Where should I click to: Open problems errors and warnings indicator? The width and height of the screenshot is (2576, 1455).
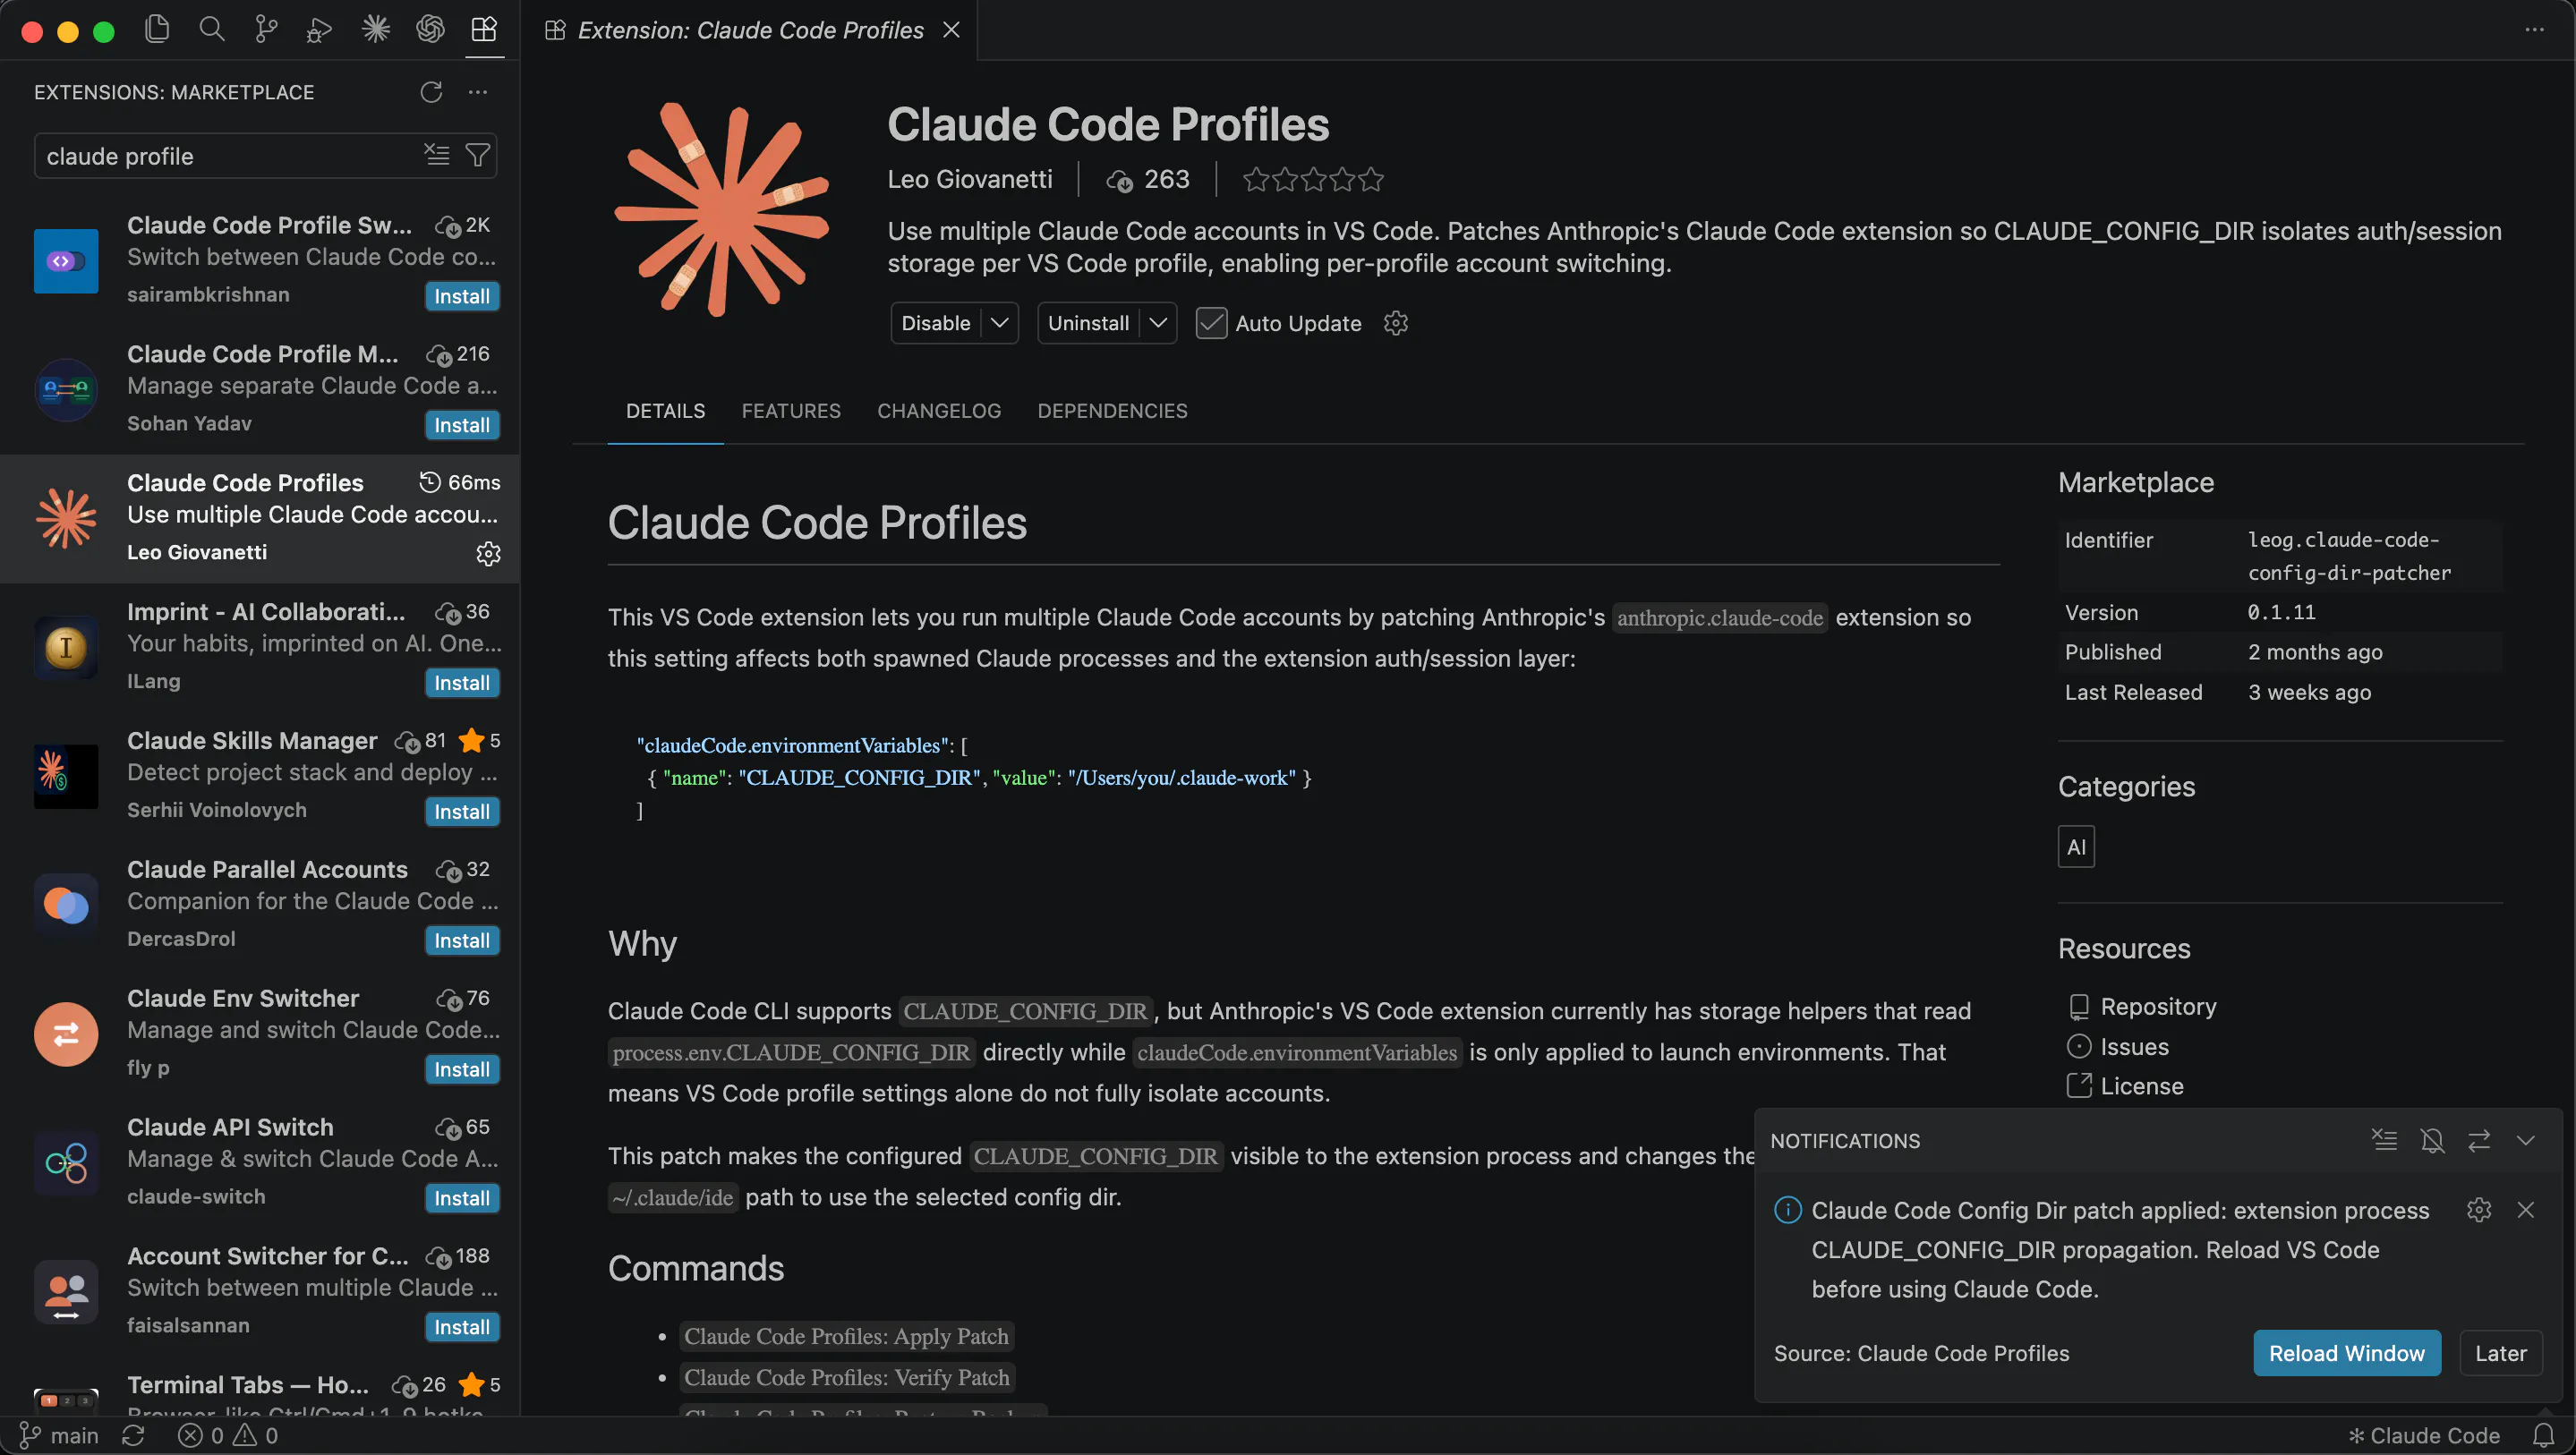228,1436
